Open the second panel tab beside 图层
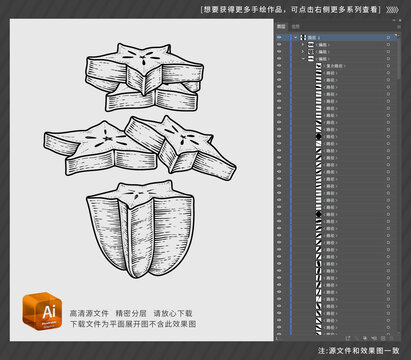411x360 pixels. 296,26
